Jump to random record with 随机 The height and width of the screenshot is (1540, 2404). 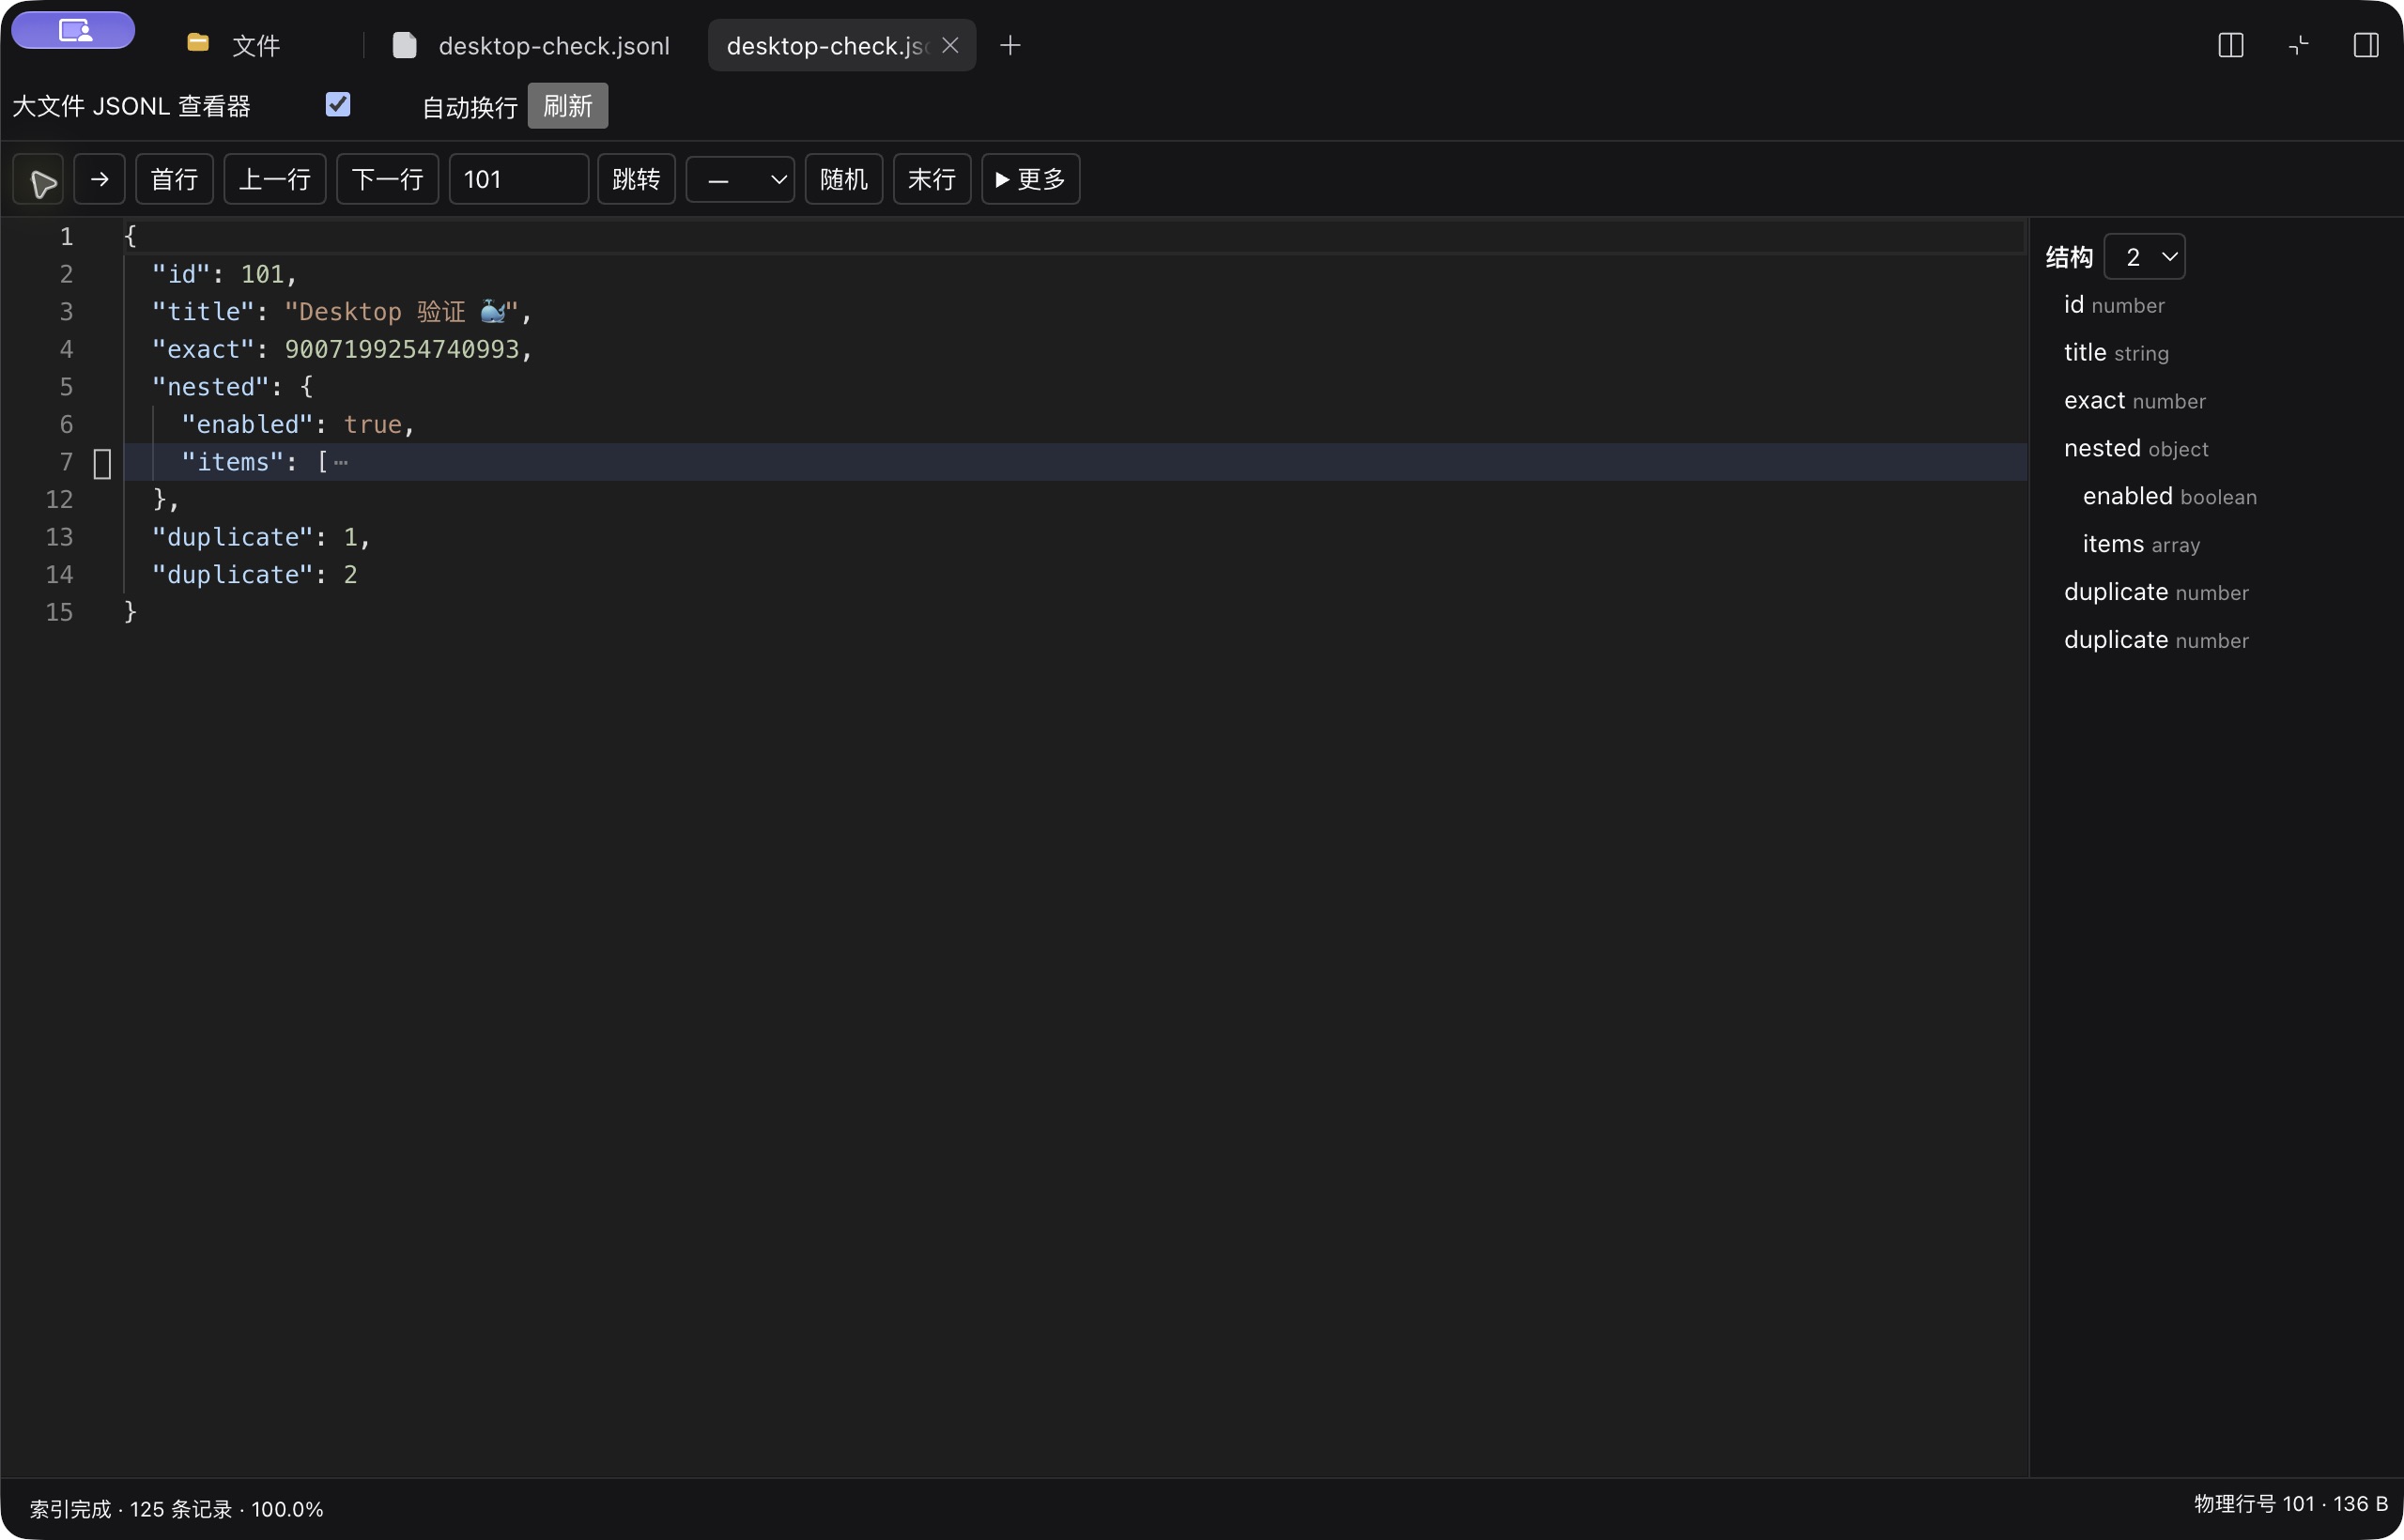844,179
